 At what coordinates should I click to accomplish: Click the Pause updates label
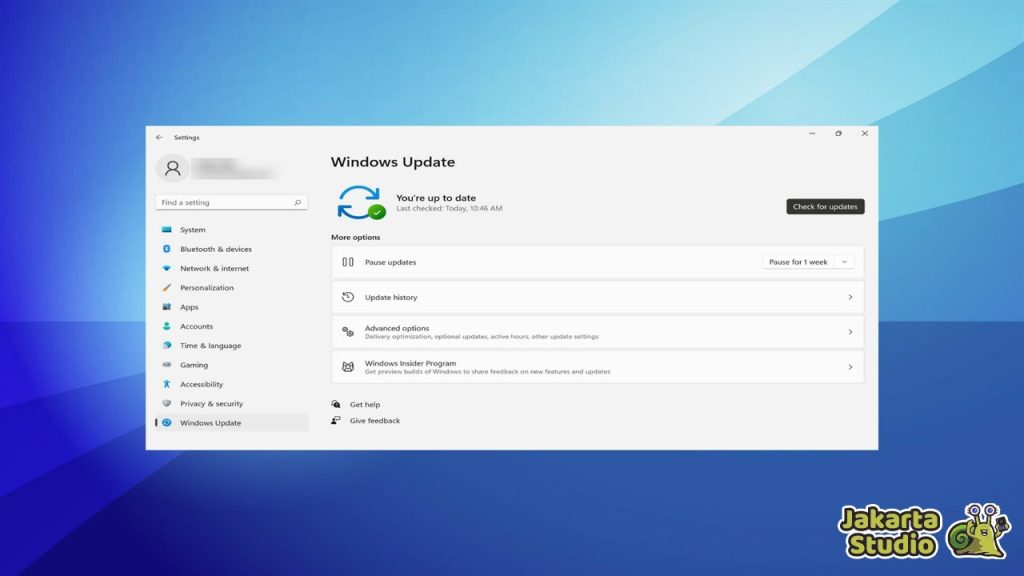[391, 262]
